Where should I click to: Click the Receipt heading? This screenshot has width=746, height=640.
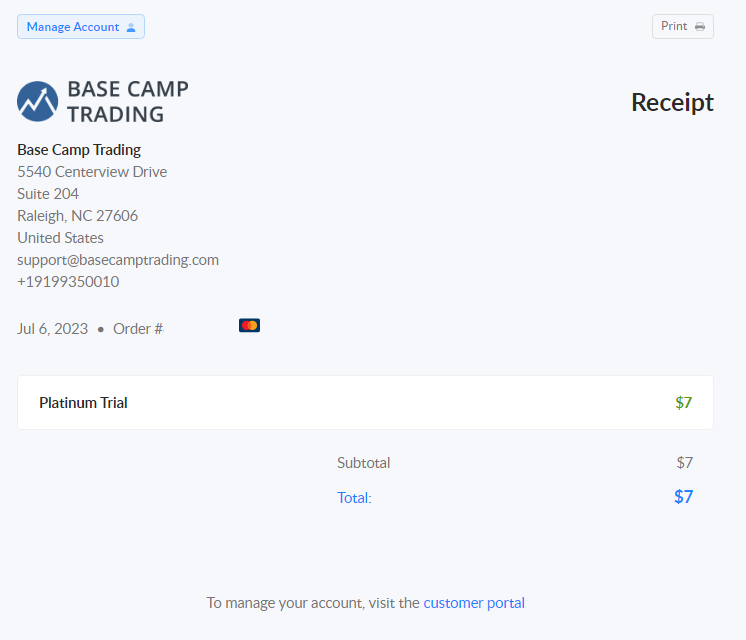point(672,102)
